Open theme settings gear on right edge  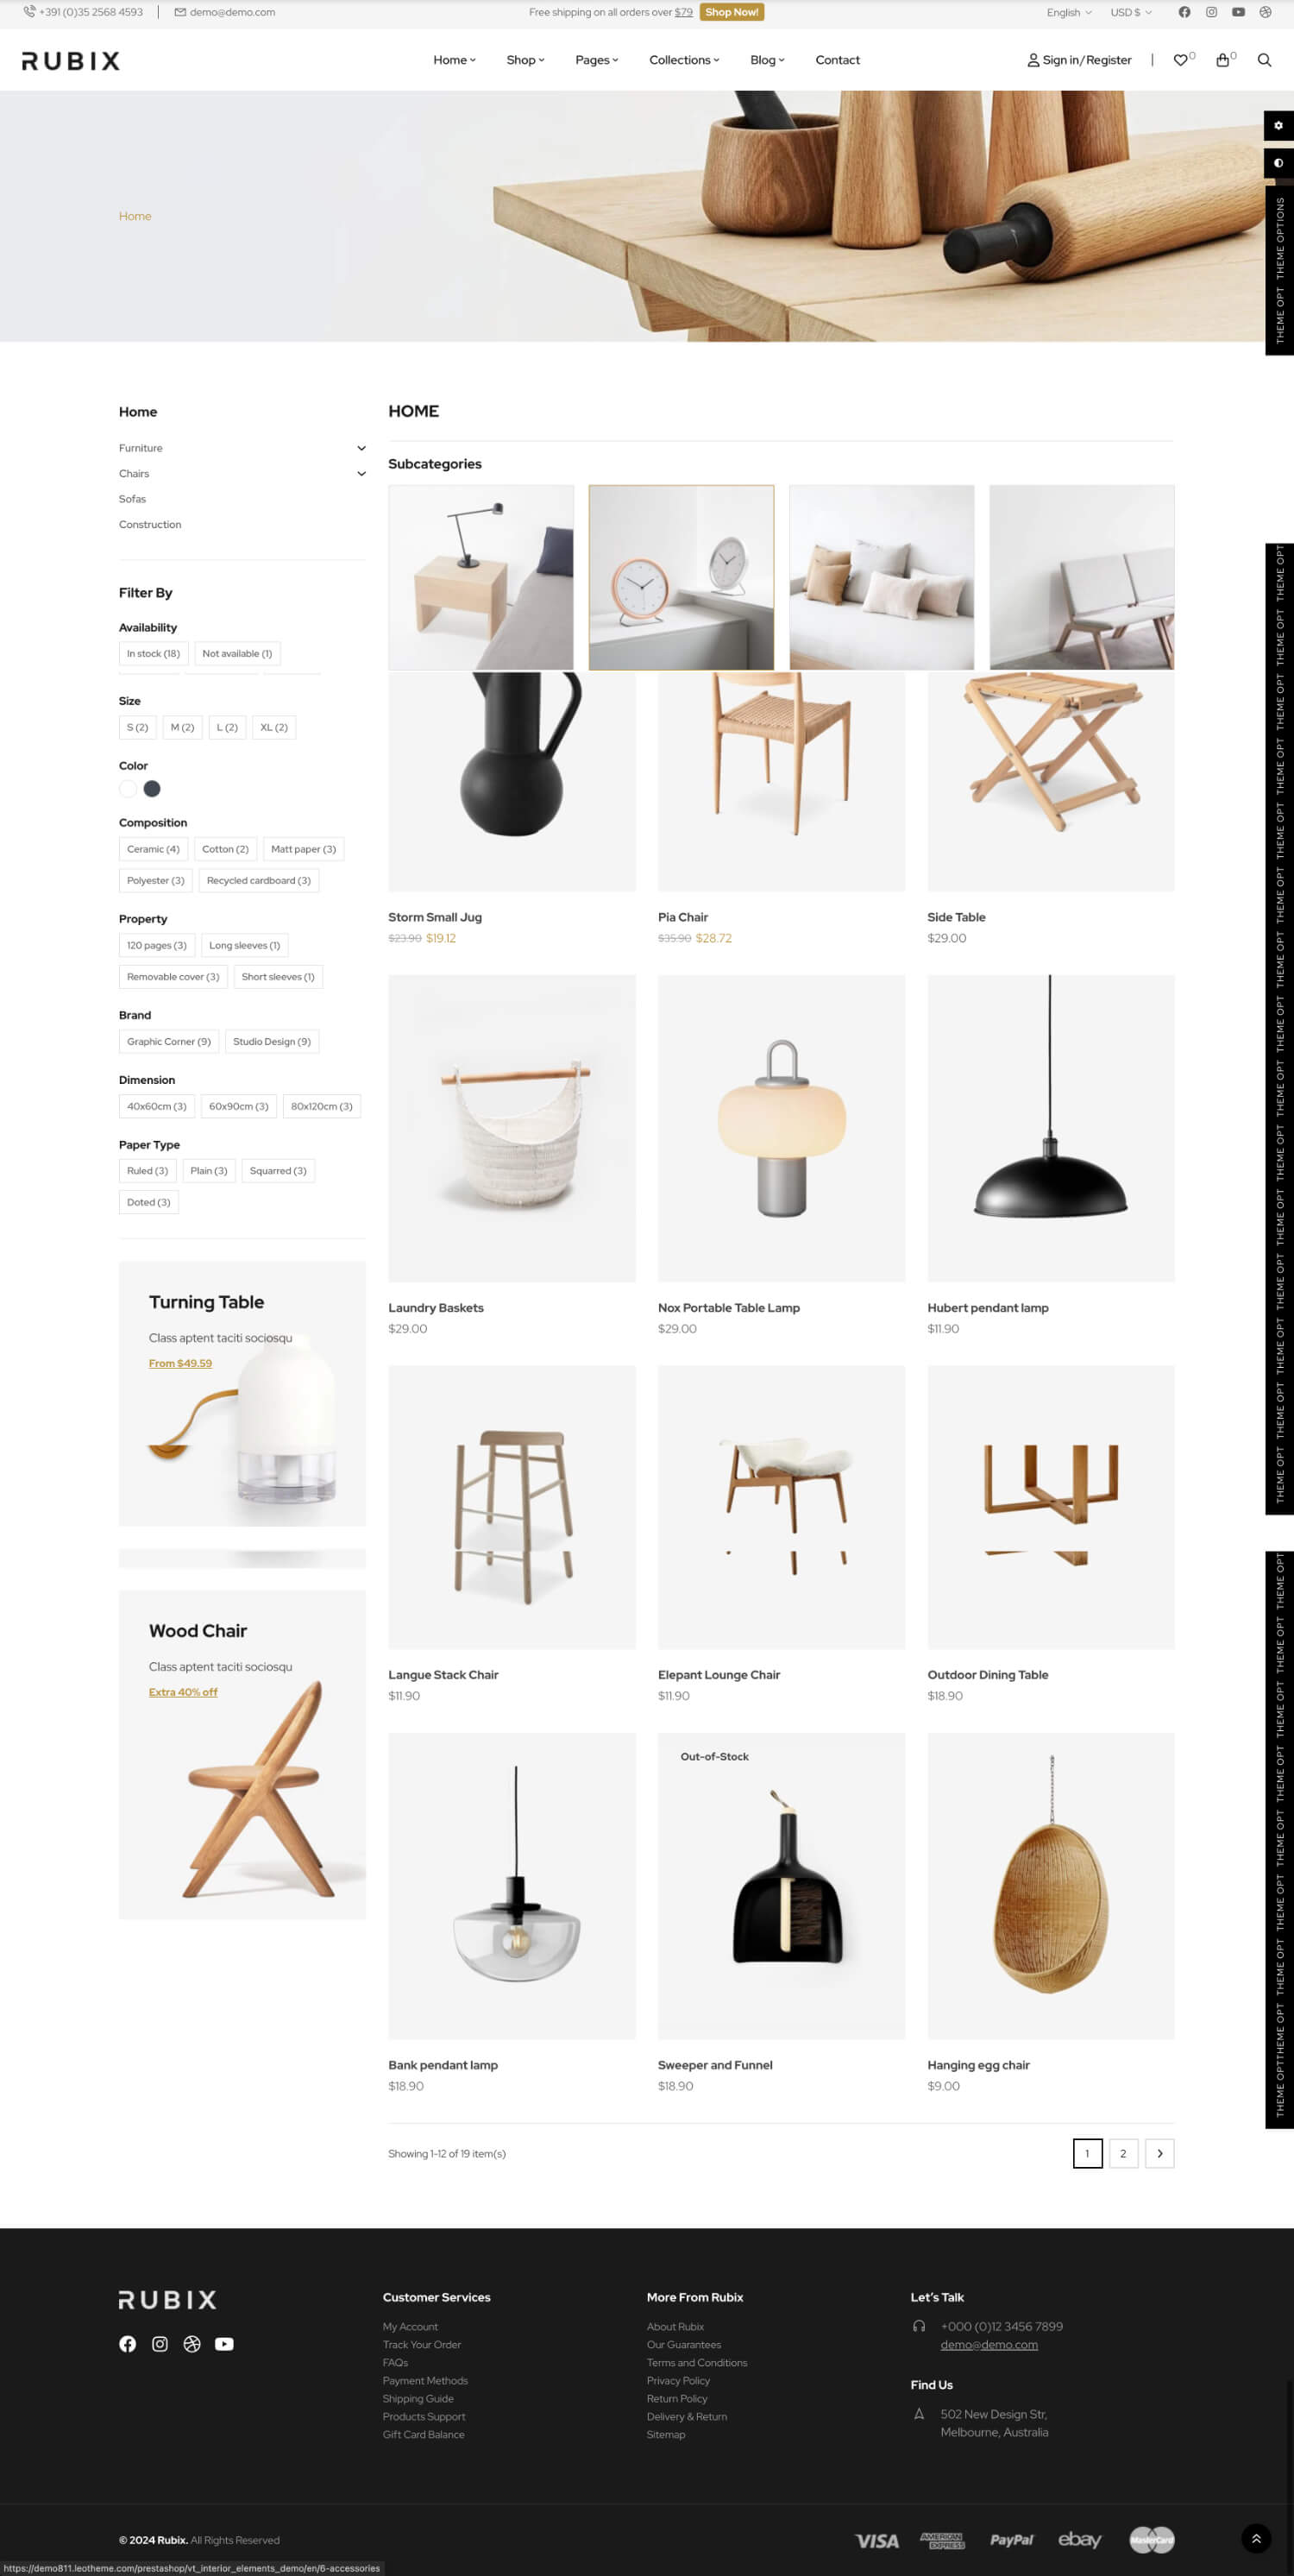coord(1278,126)
